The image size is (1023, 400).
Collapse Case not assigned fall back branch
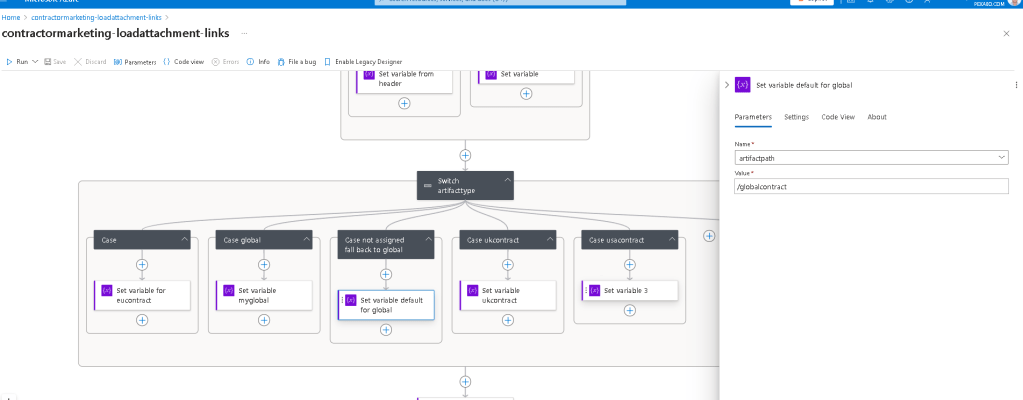click(428, 239)
